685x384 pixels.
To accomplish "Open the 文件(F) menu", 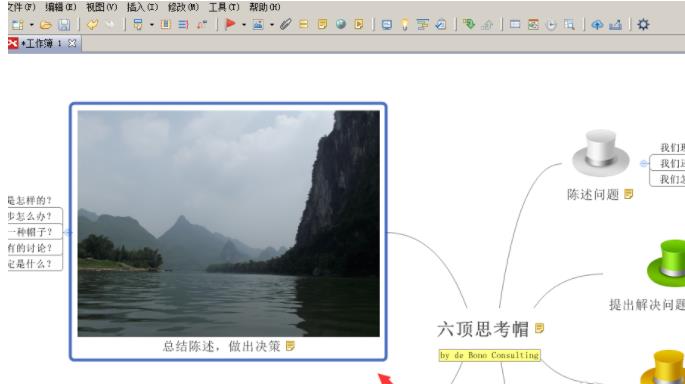I will pos(22,7).
